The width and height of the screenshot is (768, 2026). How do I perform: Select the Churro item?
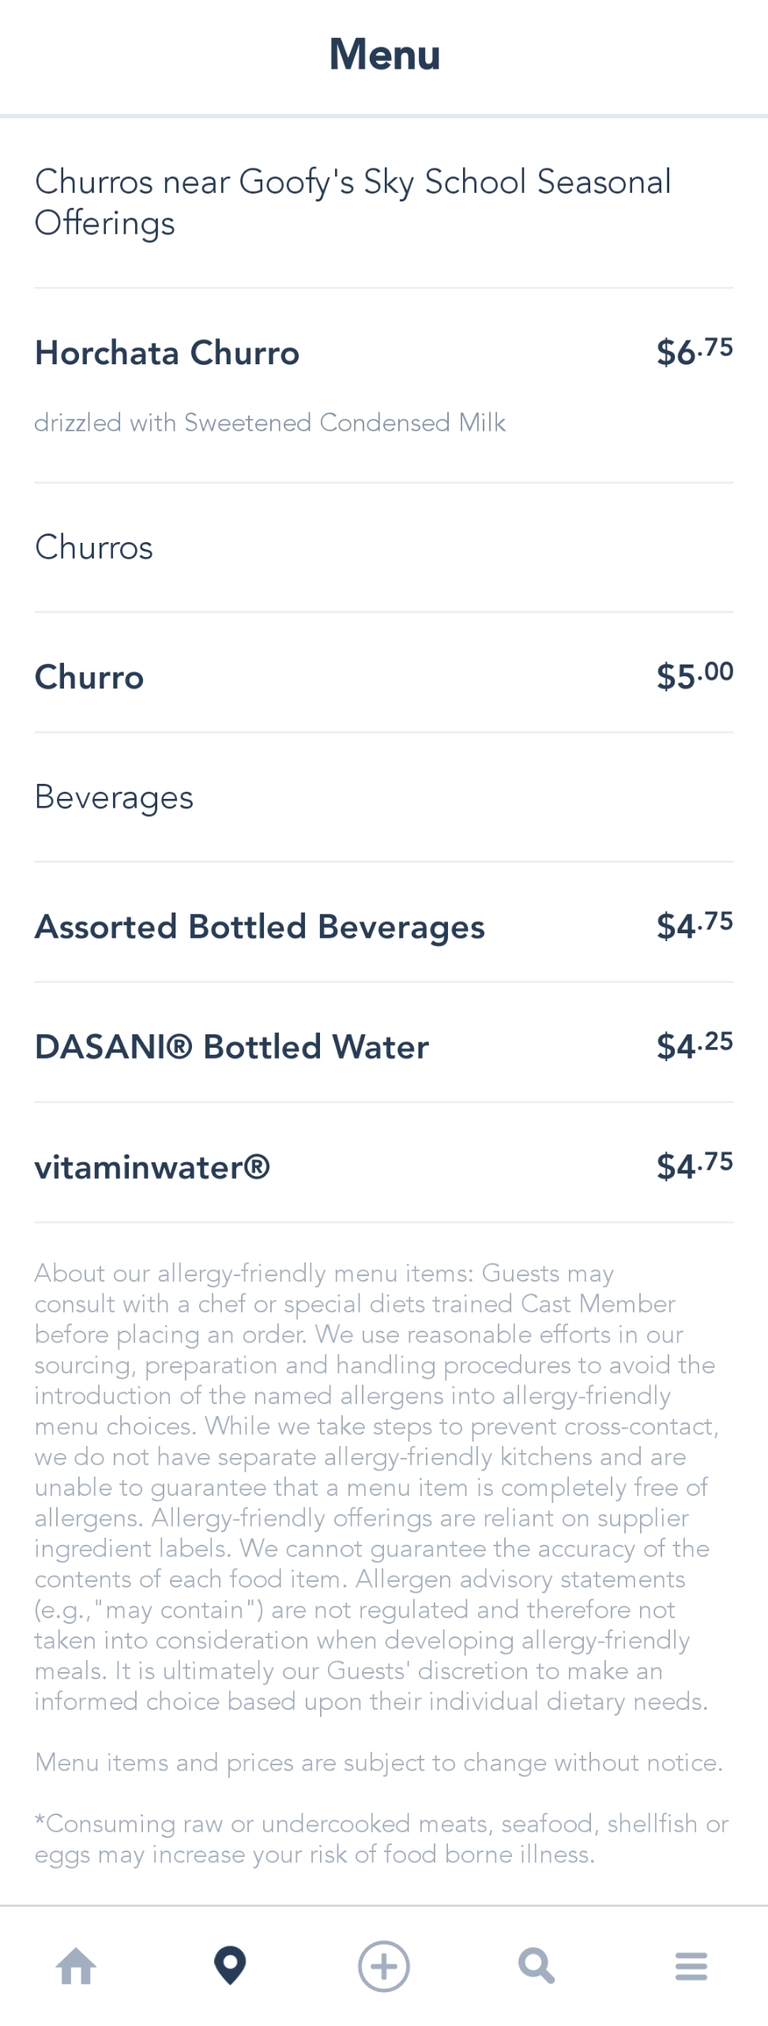click(89, 677)
